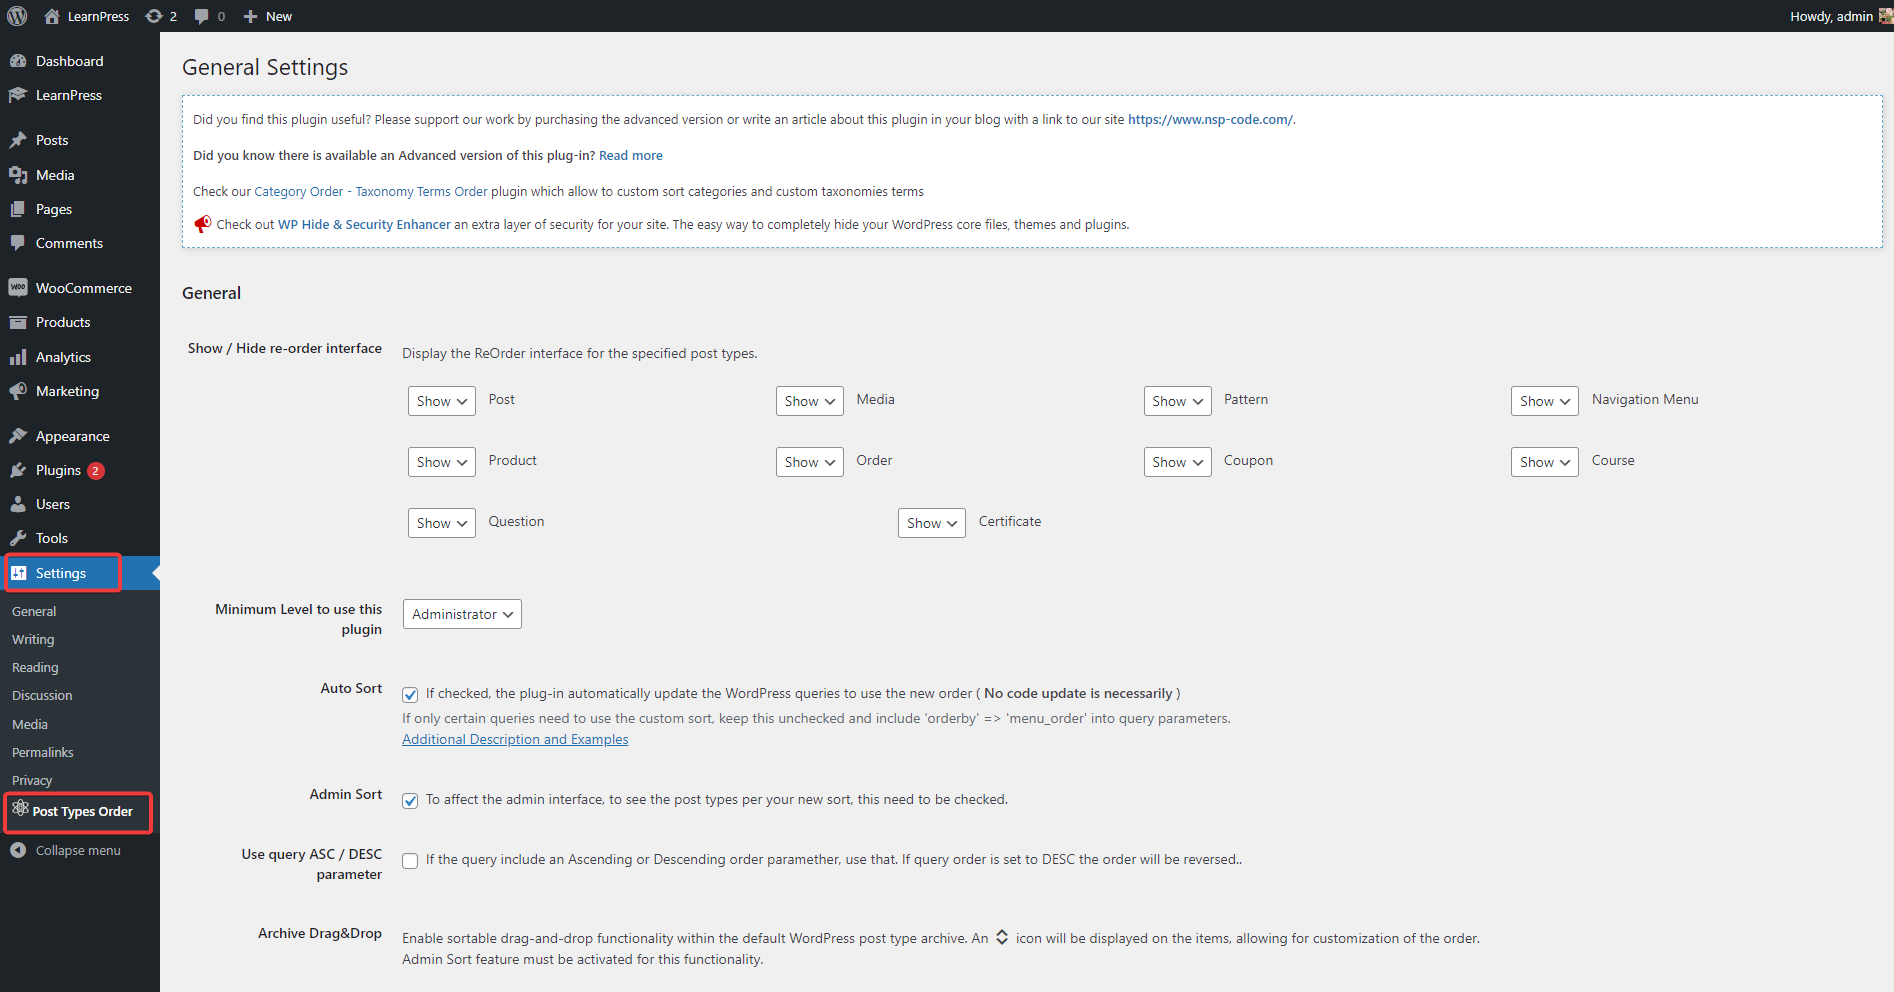Open the Dashboard sidebar icon
1894x992 pixels.
coord(18,61)
